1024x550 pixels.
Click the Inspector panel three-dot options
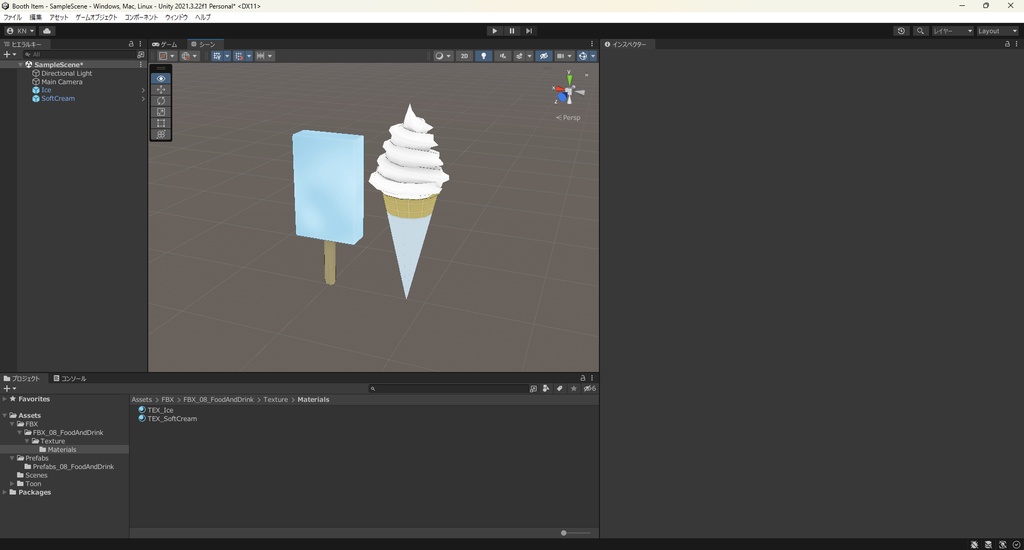[x=1017, y=44]
